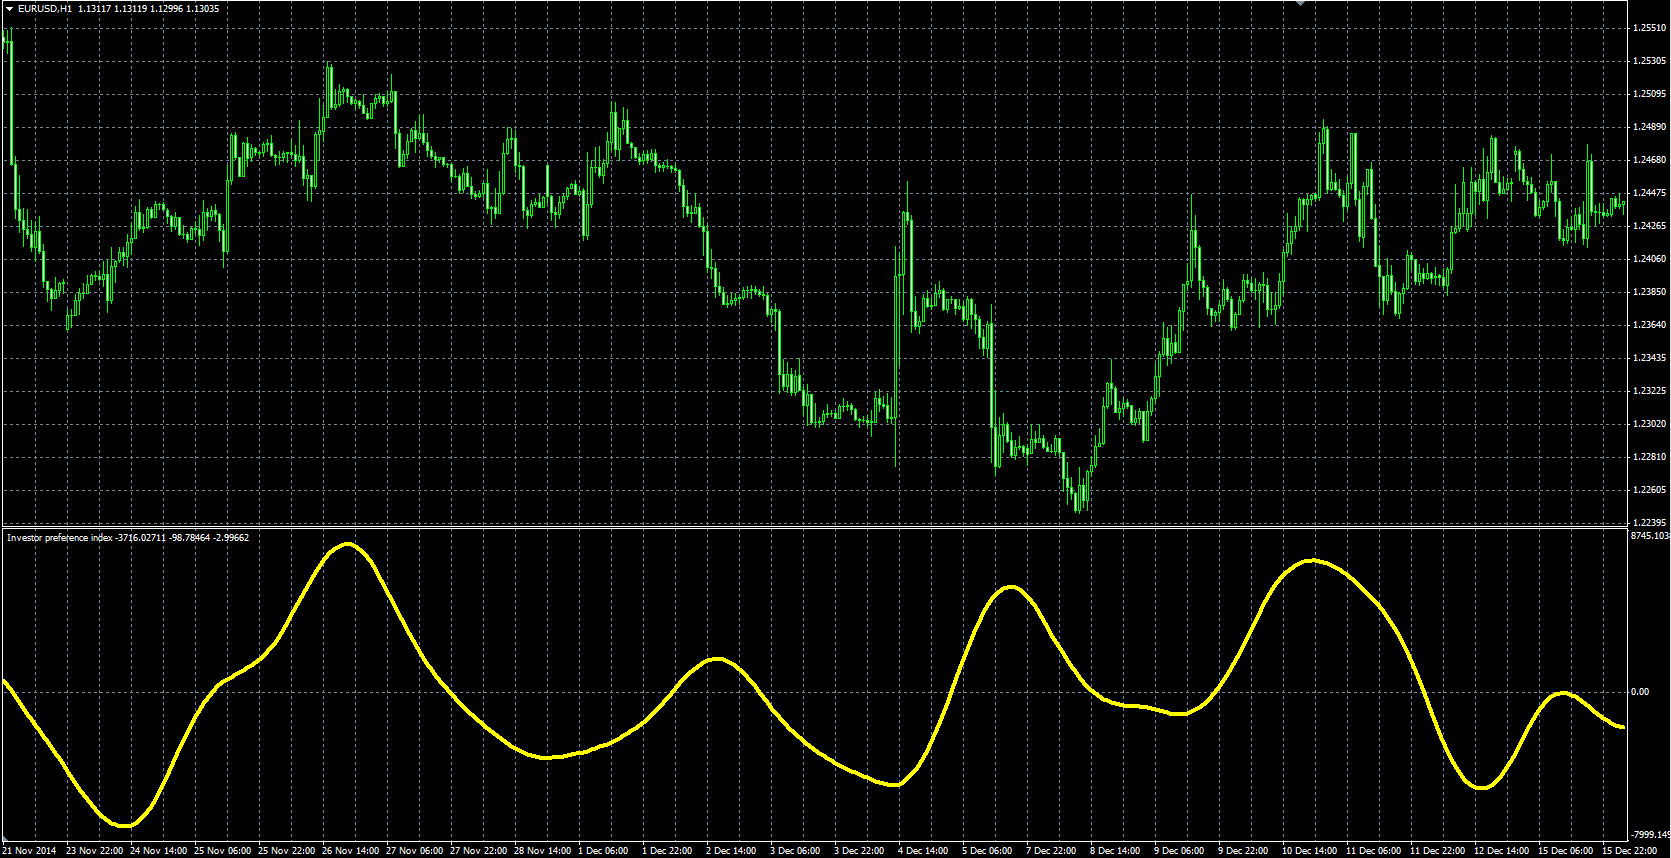Click the 1.23850 price level
Image resolution: width=1671 pixels, height=858 pixels.
pos(1649,292)
